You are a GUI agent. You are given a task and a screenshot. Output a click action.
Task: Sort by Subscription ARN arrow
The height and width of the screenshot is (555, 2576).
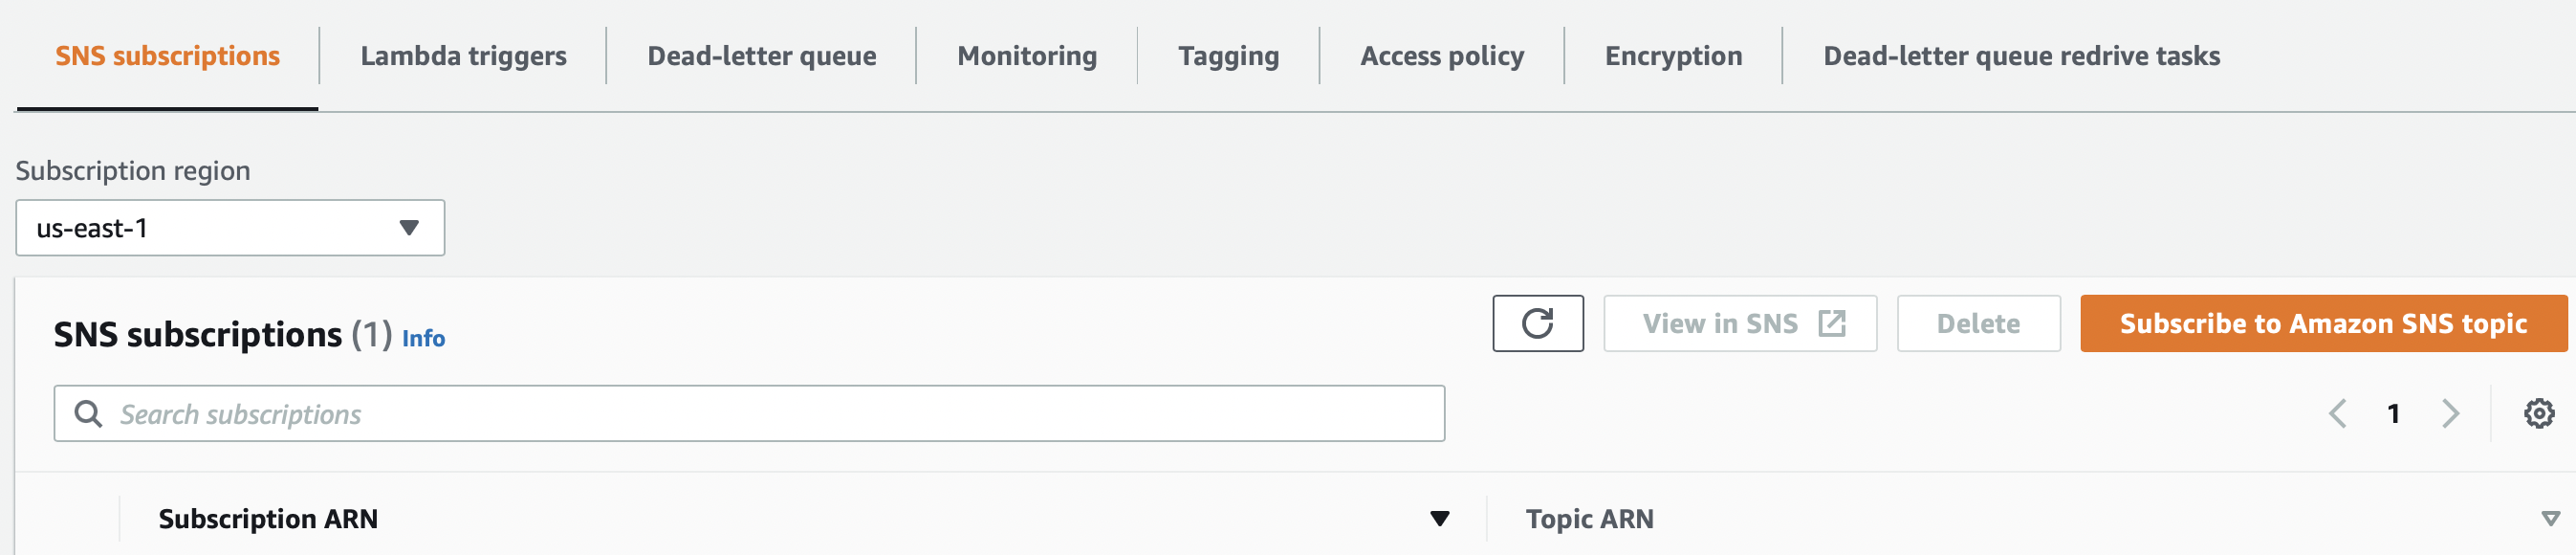(1439, 518)
